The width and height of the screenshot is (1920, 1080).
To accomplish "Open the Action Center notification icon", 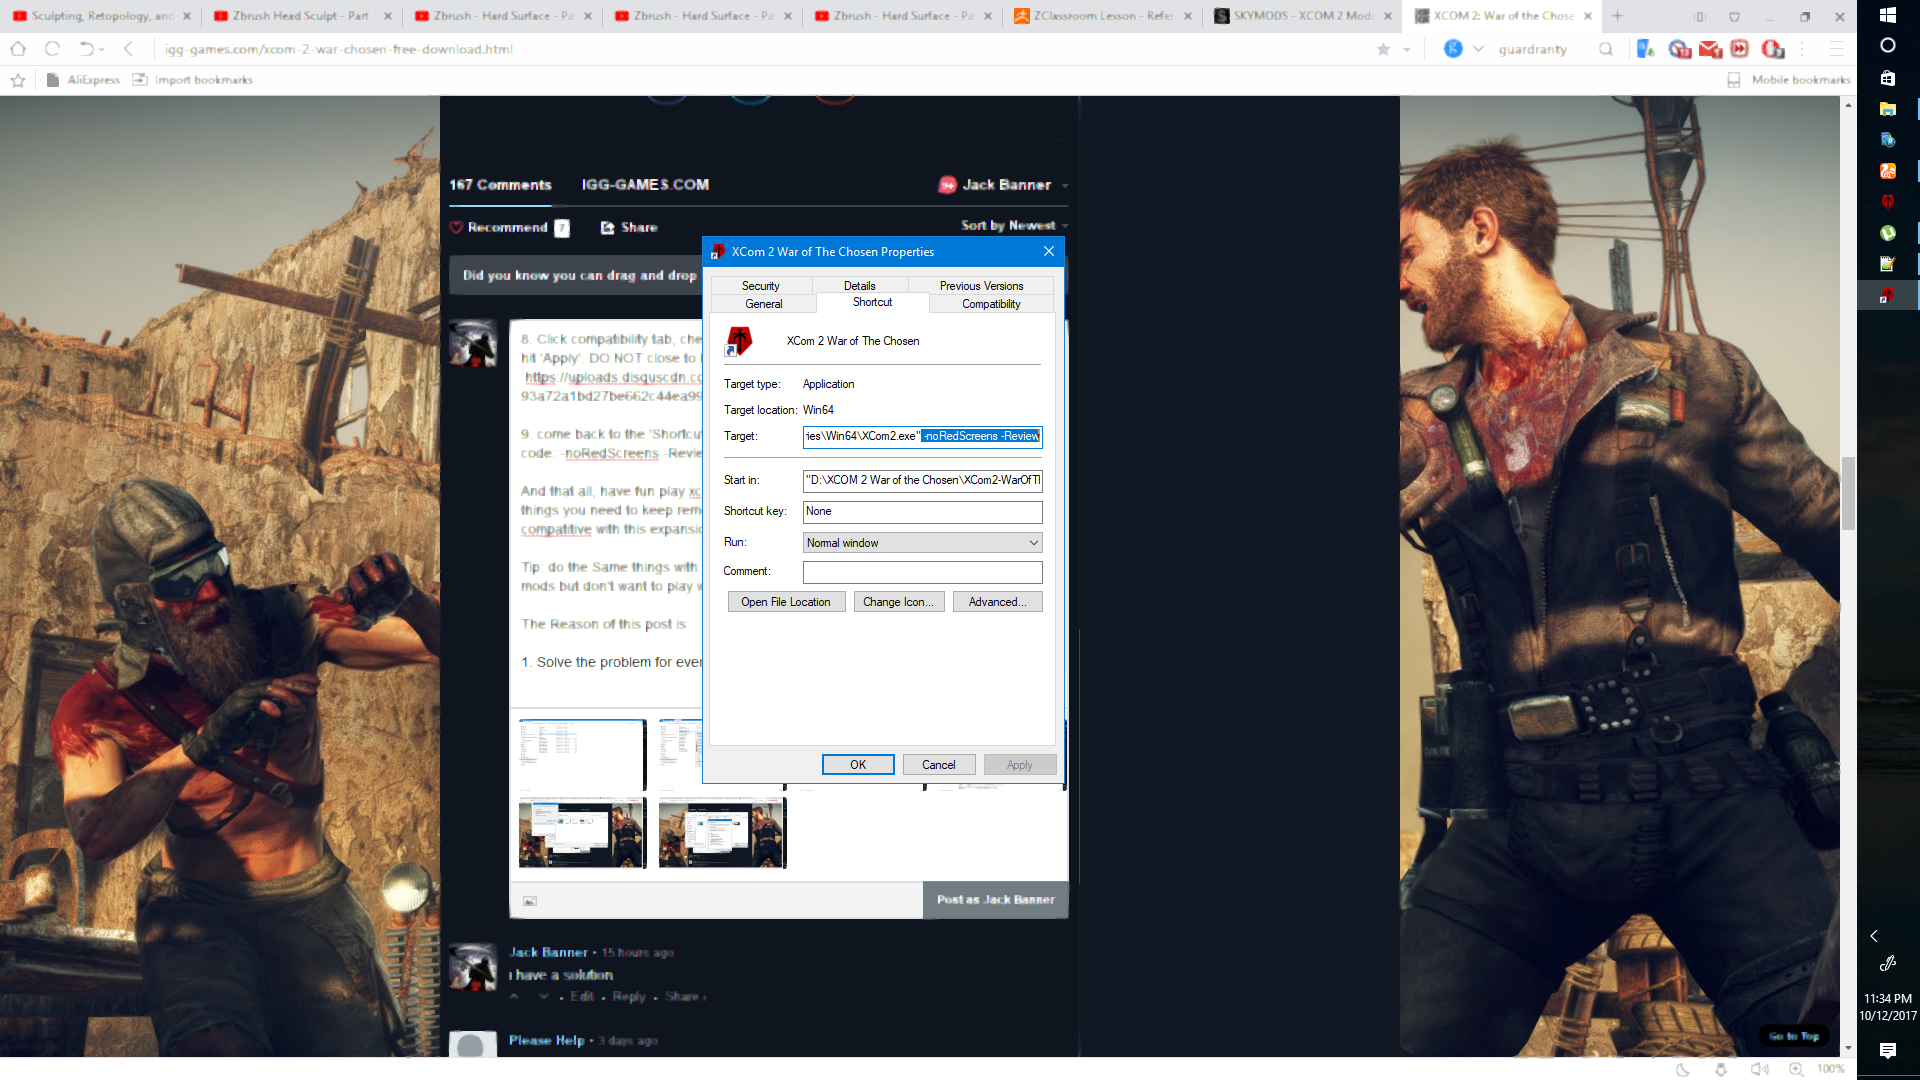I will click(x=1888, y=1050).
